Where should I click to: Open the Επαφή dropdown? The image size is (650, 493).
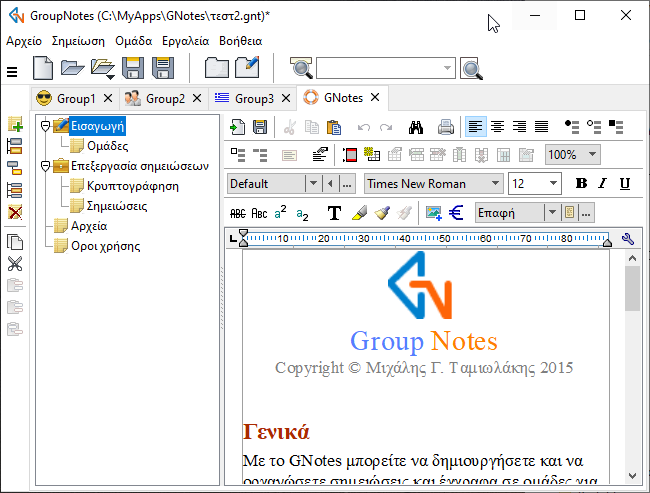552,213
